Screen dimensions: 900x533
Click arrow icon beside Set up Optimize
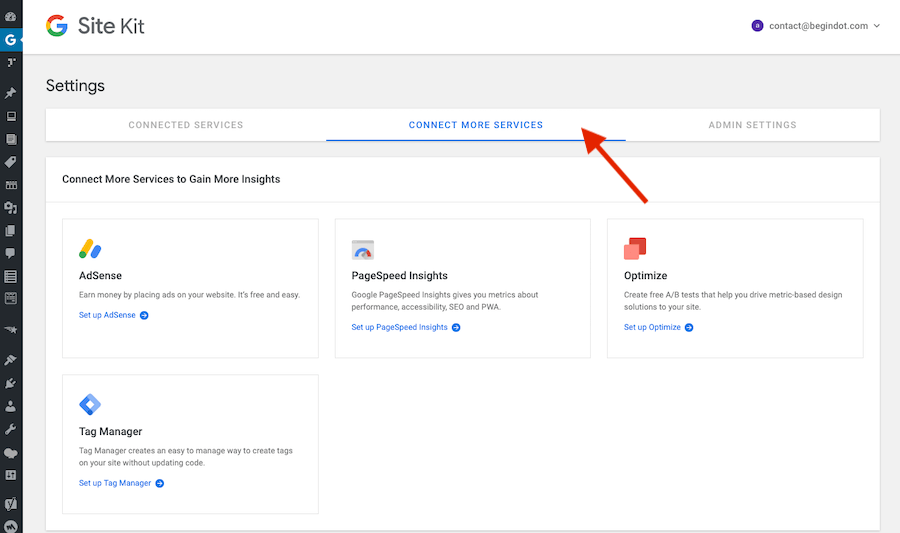click(x=689, y=328)
